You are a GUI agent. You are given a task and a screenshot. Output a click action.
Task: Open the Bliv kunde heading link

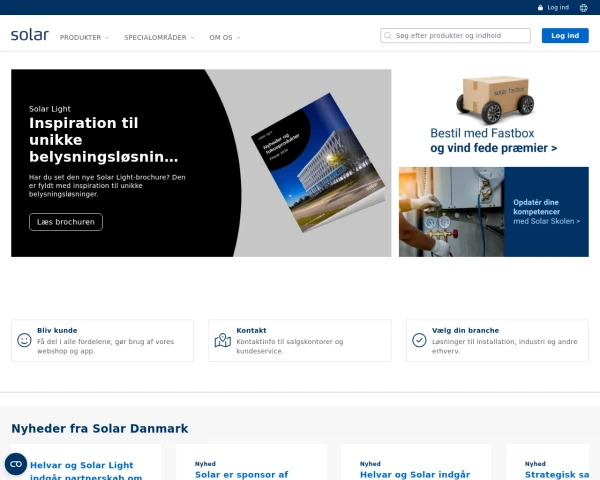point(57,330)
